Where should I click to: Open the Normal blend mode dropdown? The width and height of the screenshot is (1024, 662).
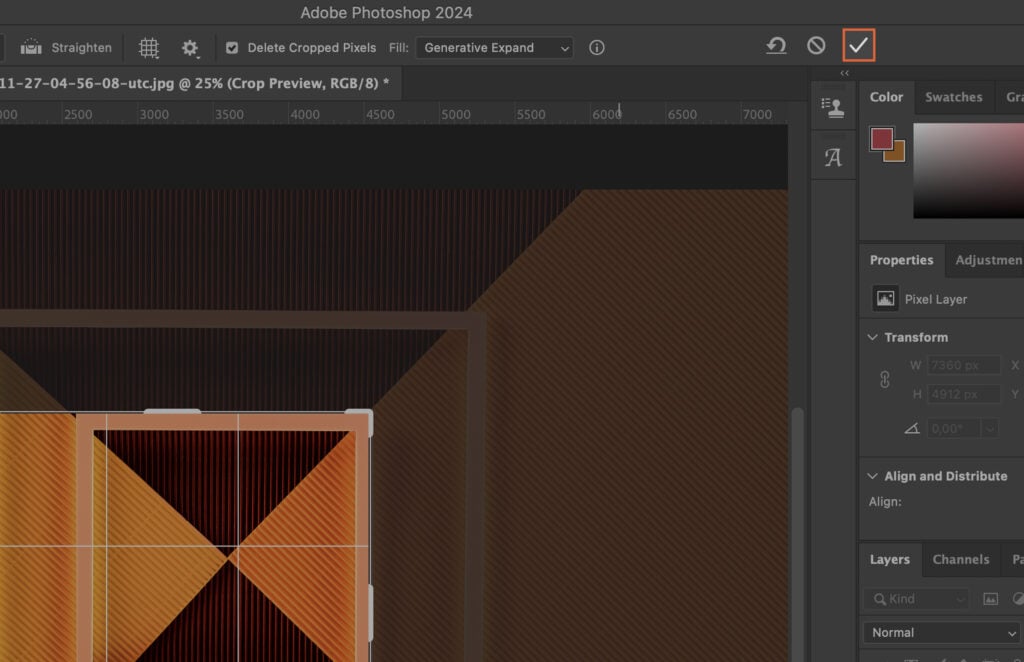pos(940,632)
